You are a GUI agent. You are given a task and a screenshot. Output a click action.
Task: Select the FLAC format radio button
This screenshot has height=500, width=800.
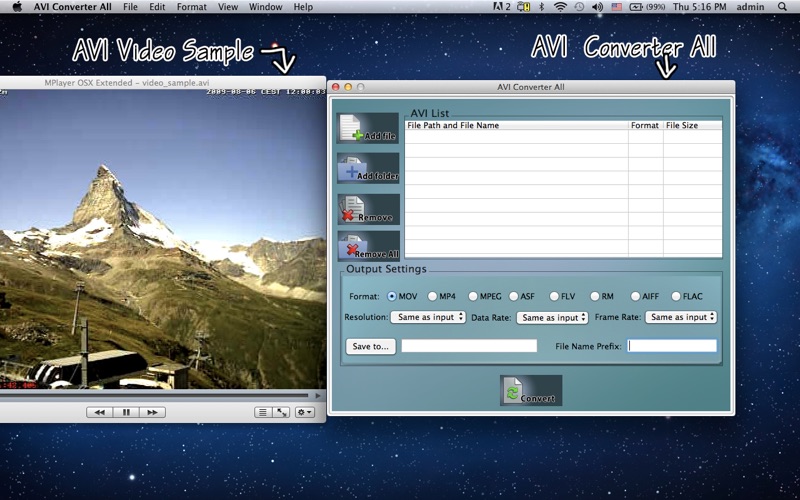pos(676,296)
